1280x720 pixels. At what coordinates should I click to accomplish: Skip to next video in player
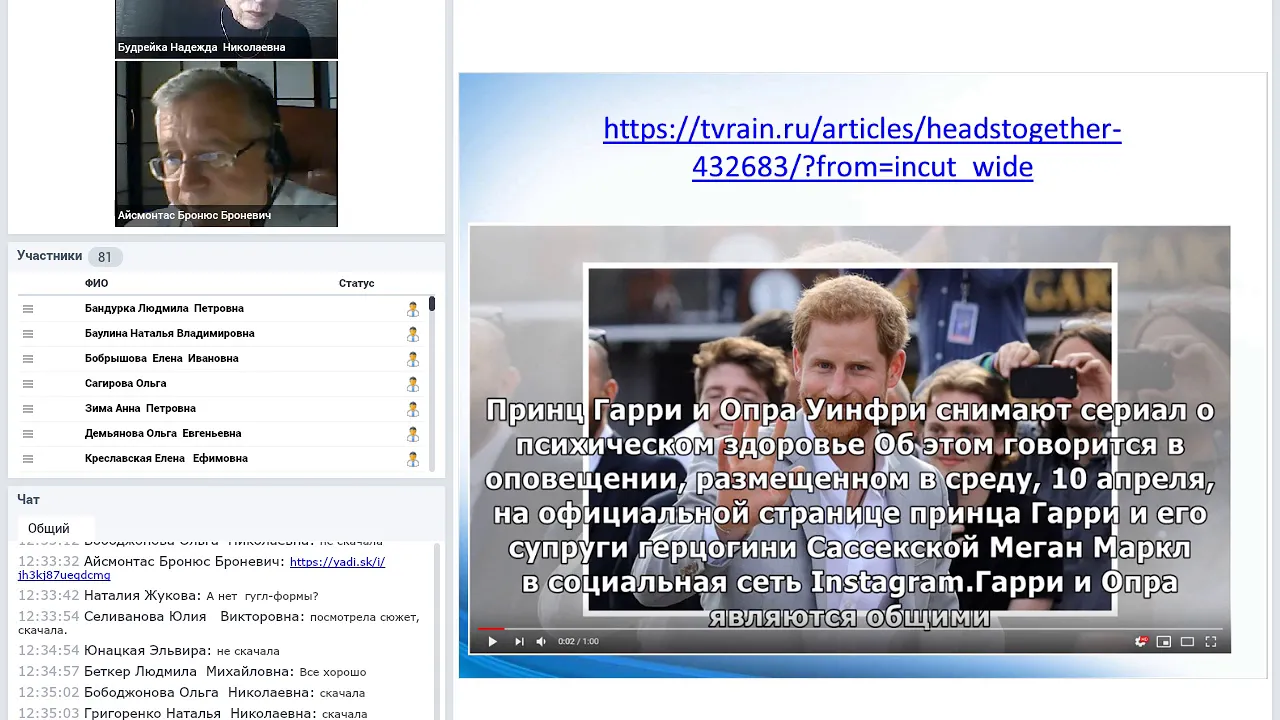(519, 641)
